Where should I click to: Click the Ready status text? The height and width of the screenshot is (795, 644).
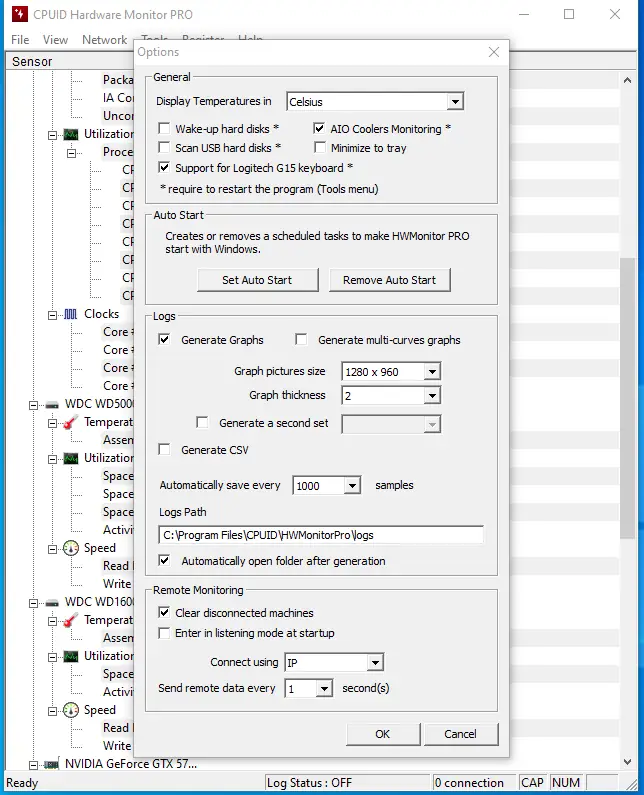22,783
